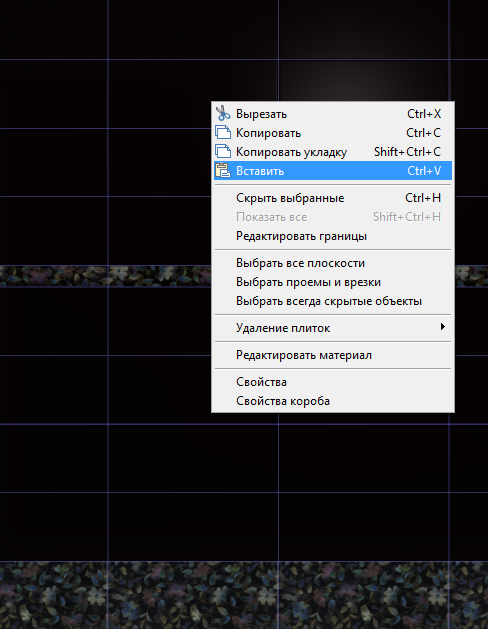Select Выбрать проемы и врезки

point(333,282)
